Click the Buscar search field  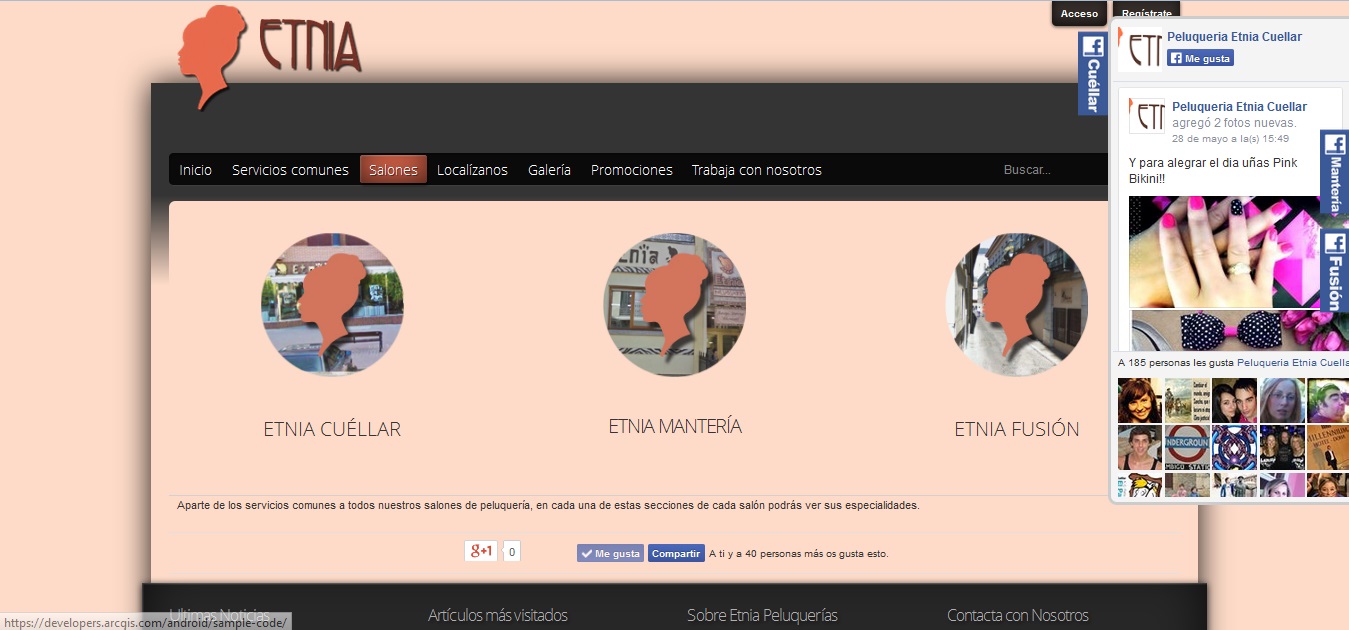(x=1050, y=170)
